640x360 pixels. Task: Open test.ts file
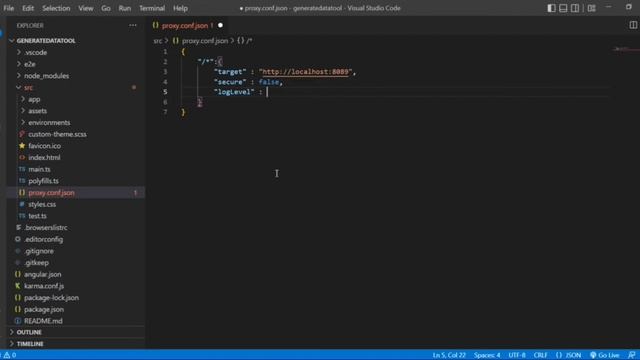click(37, 216)
